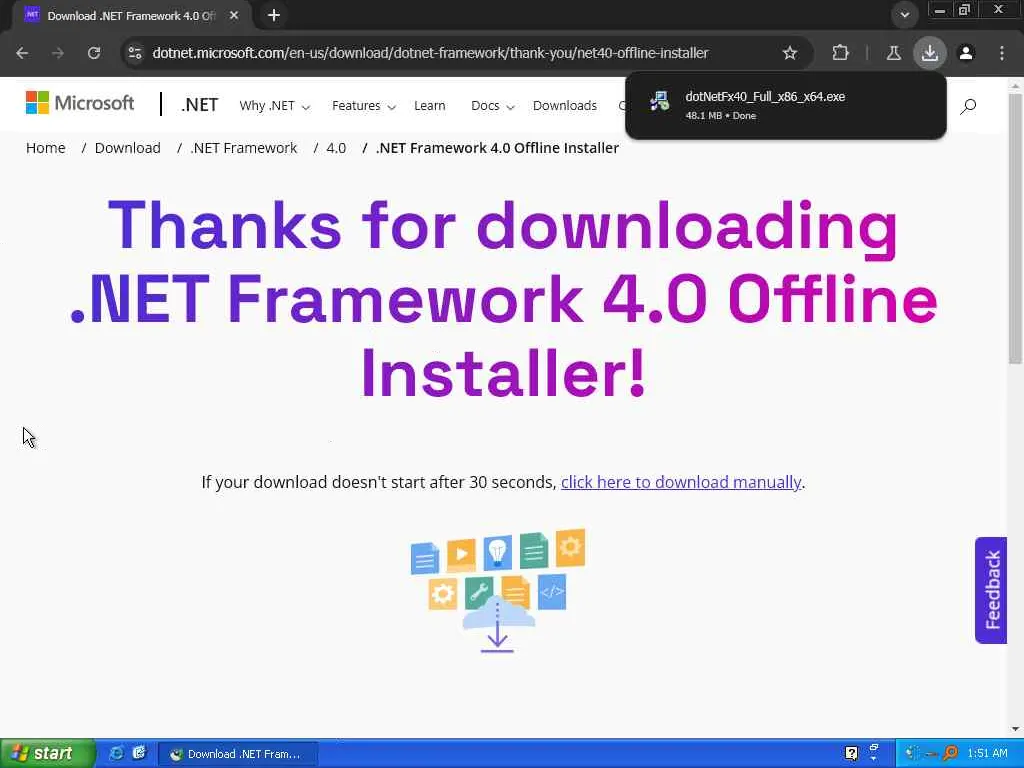This screenshot has width=1024, height=768.
Task: Go back to the previous page
Action: pos(22,53)
